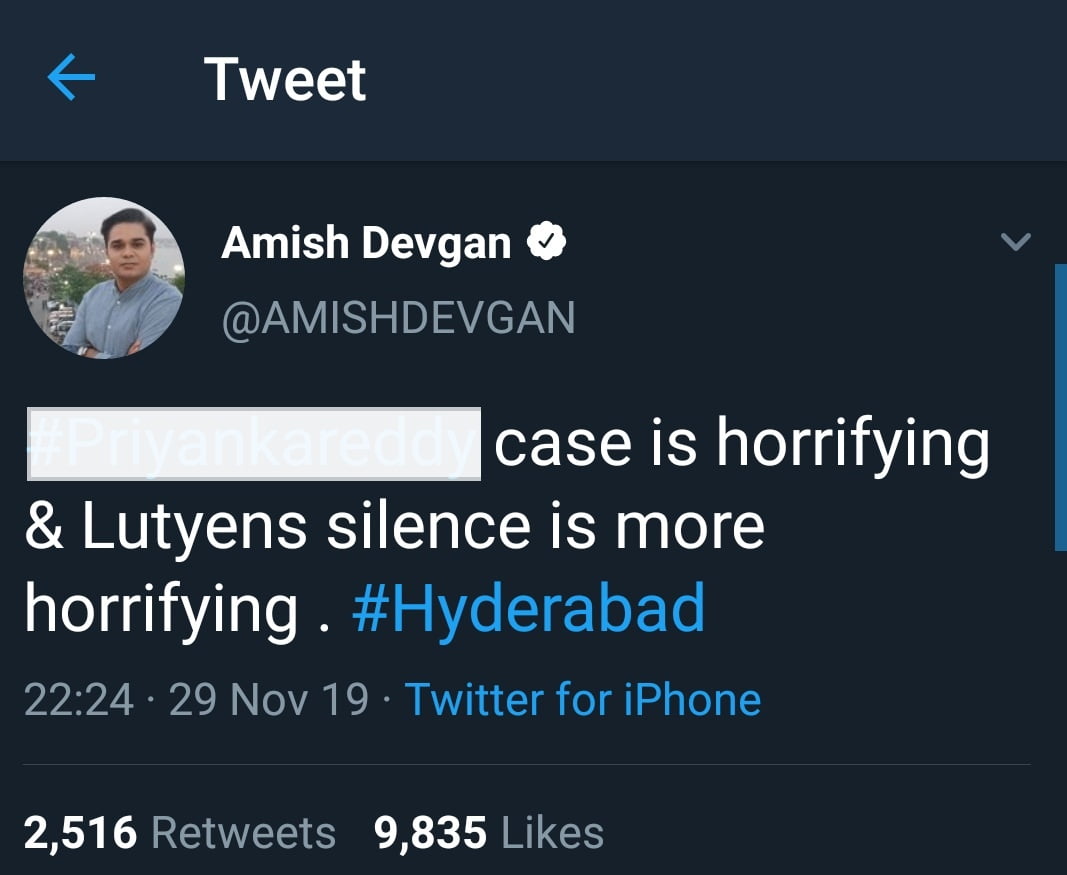1067x875 pixels.
Task: Click the blue scrollbar on the right edge
Action: tap(1060, 407)
